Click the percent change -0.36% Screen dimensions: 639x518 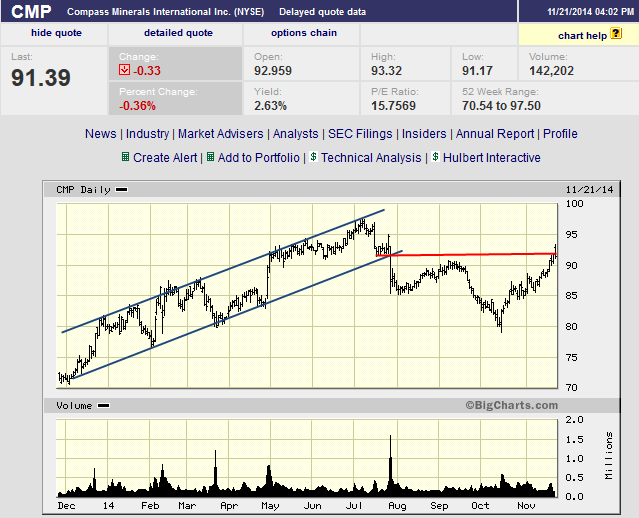click(137, 106)
